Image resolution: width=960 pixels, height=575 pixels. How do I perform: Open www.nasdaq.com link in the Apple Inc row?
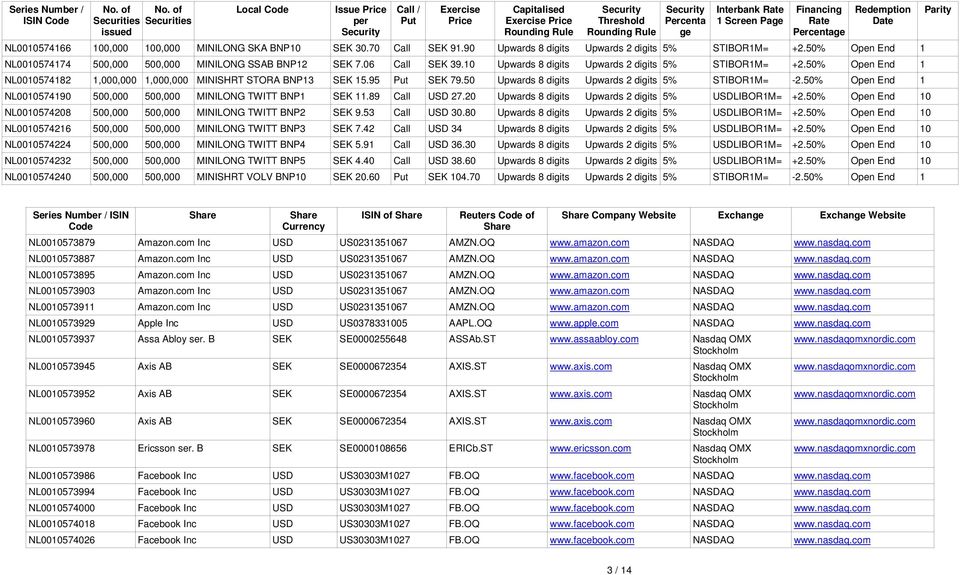(831, 323)
